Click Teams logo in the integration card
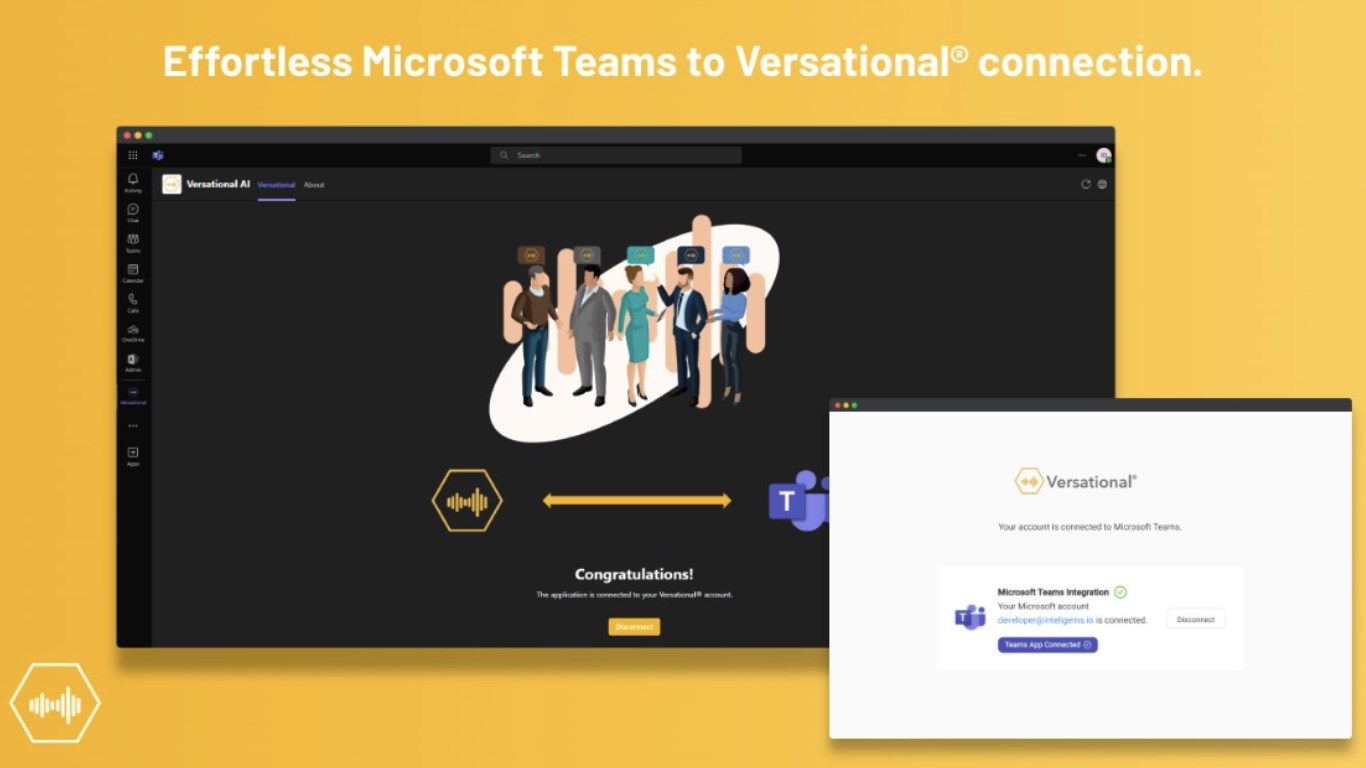The image size is (1366, 768). [x=970, y=617]
